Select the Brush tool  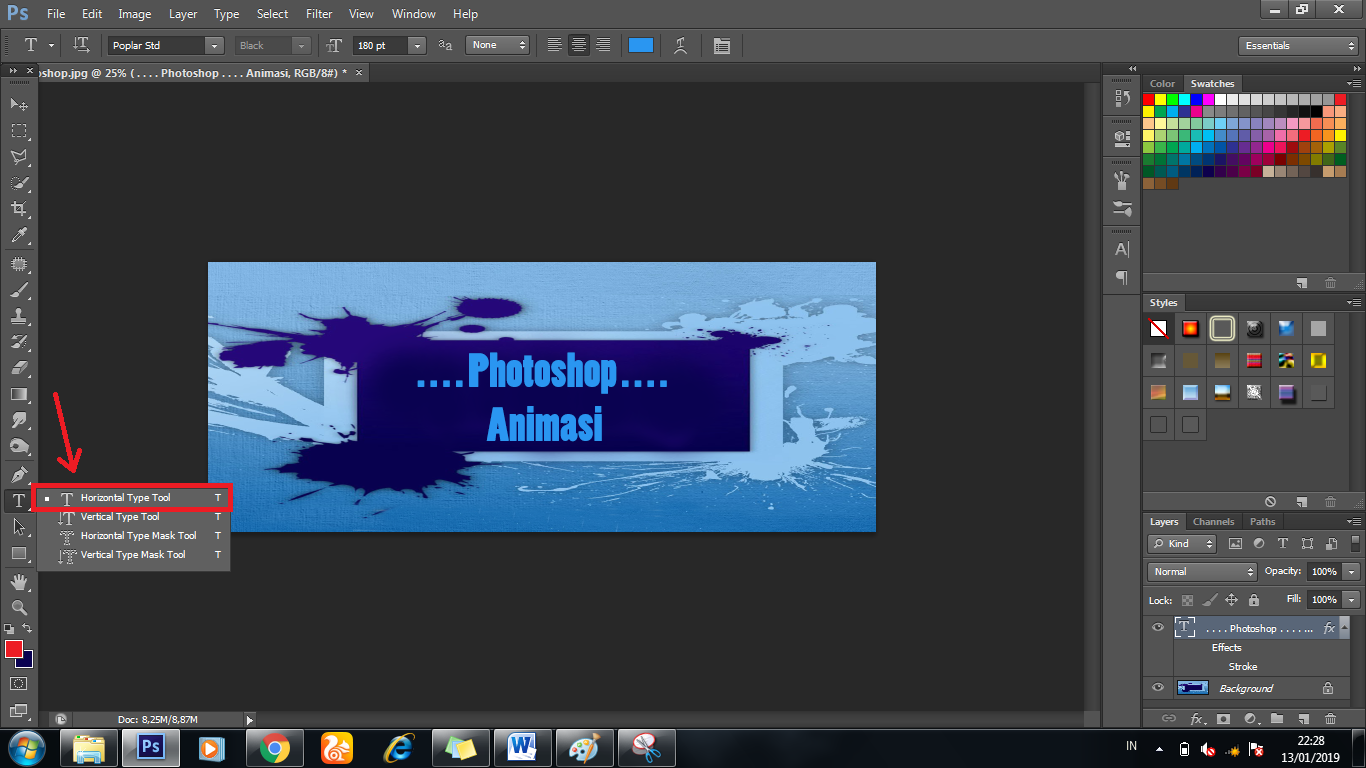click(18, 290)
